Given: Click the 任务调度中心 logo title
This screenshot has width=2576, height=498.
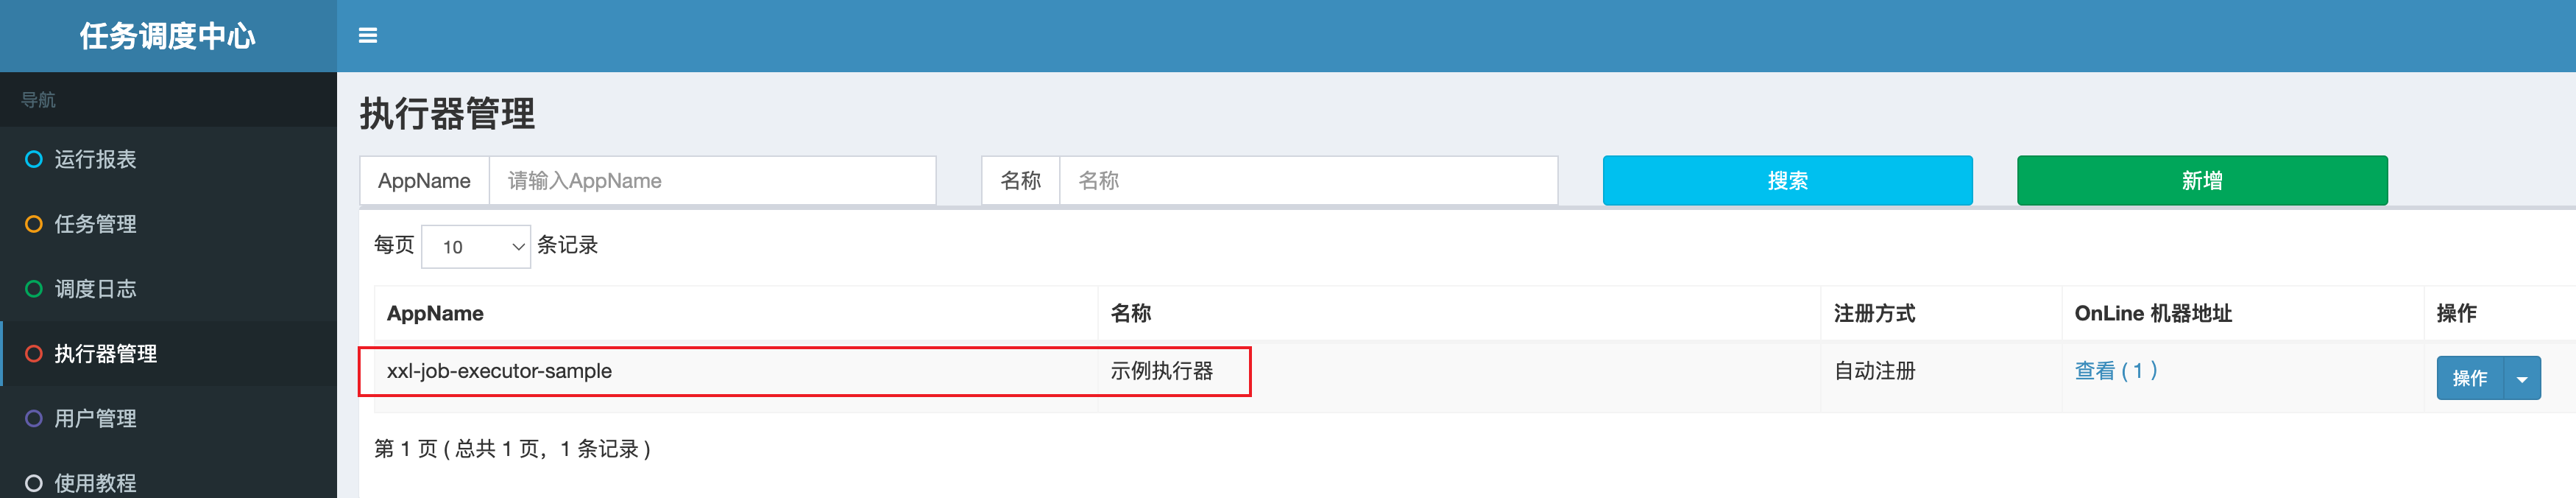Looking at the screenshot, I should 168,36.
